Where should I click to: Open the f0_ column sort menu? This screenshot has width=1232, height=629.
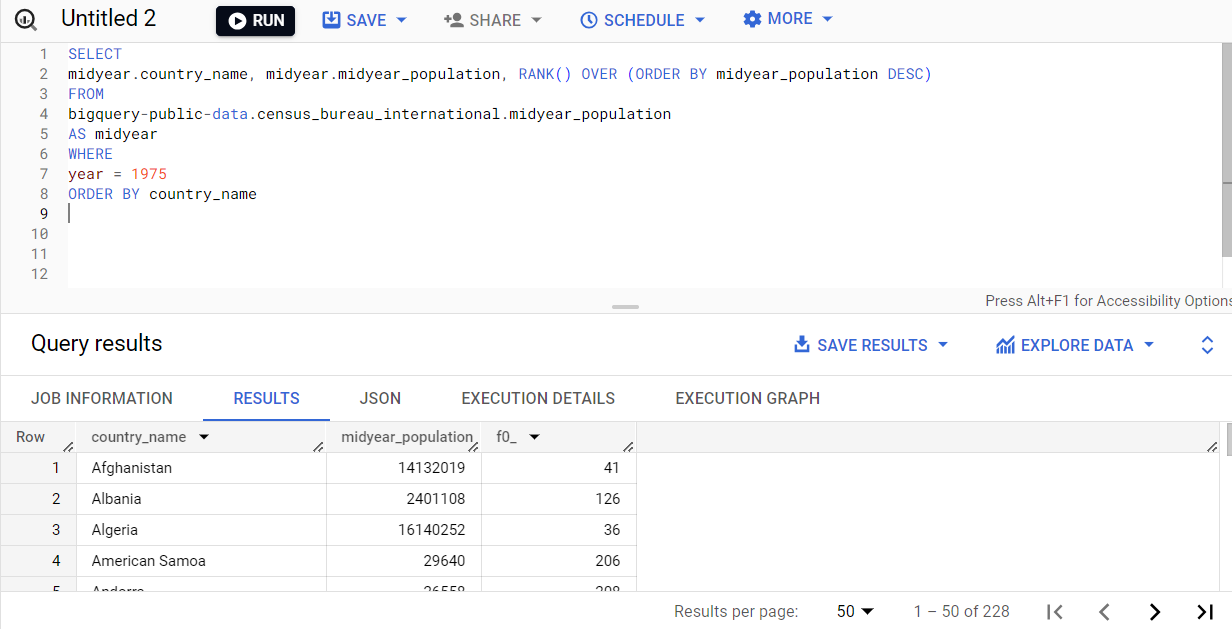click(534, 437)
